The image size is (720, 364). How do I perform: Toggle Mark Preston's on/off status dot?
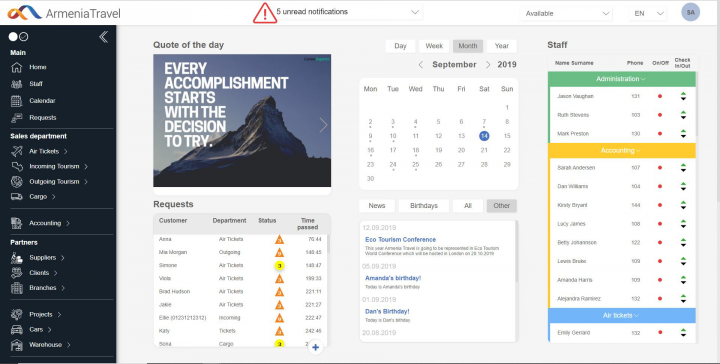660,134
